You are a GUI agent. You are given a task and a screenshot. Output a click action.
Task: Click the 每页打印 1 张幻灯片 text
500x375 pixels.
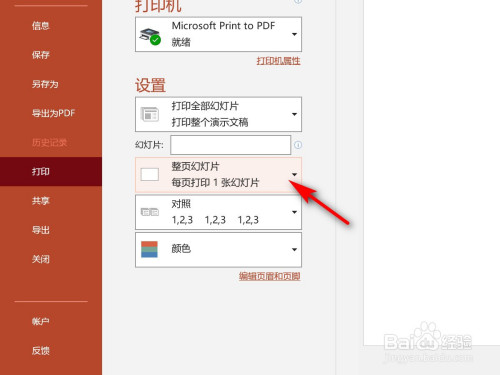215,183
